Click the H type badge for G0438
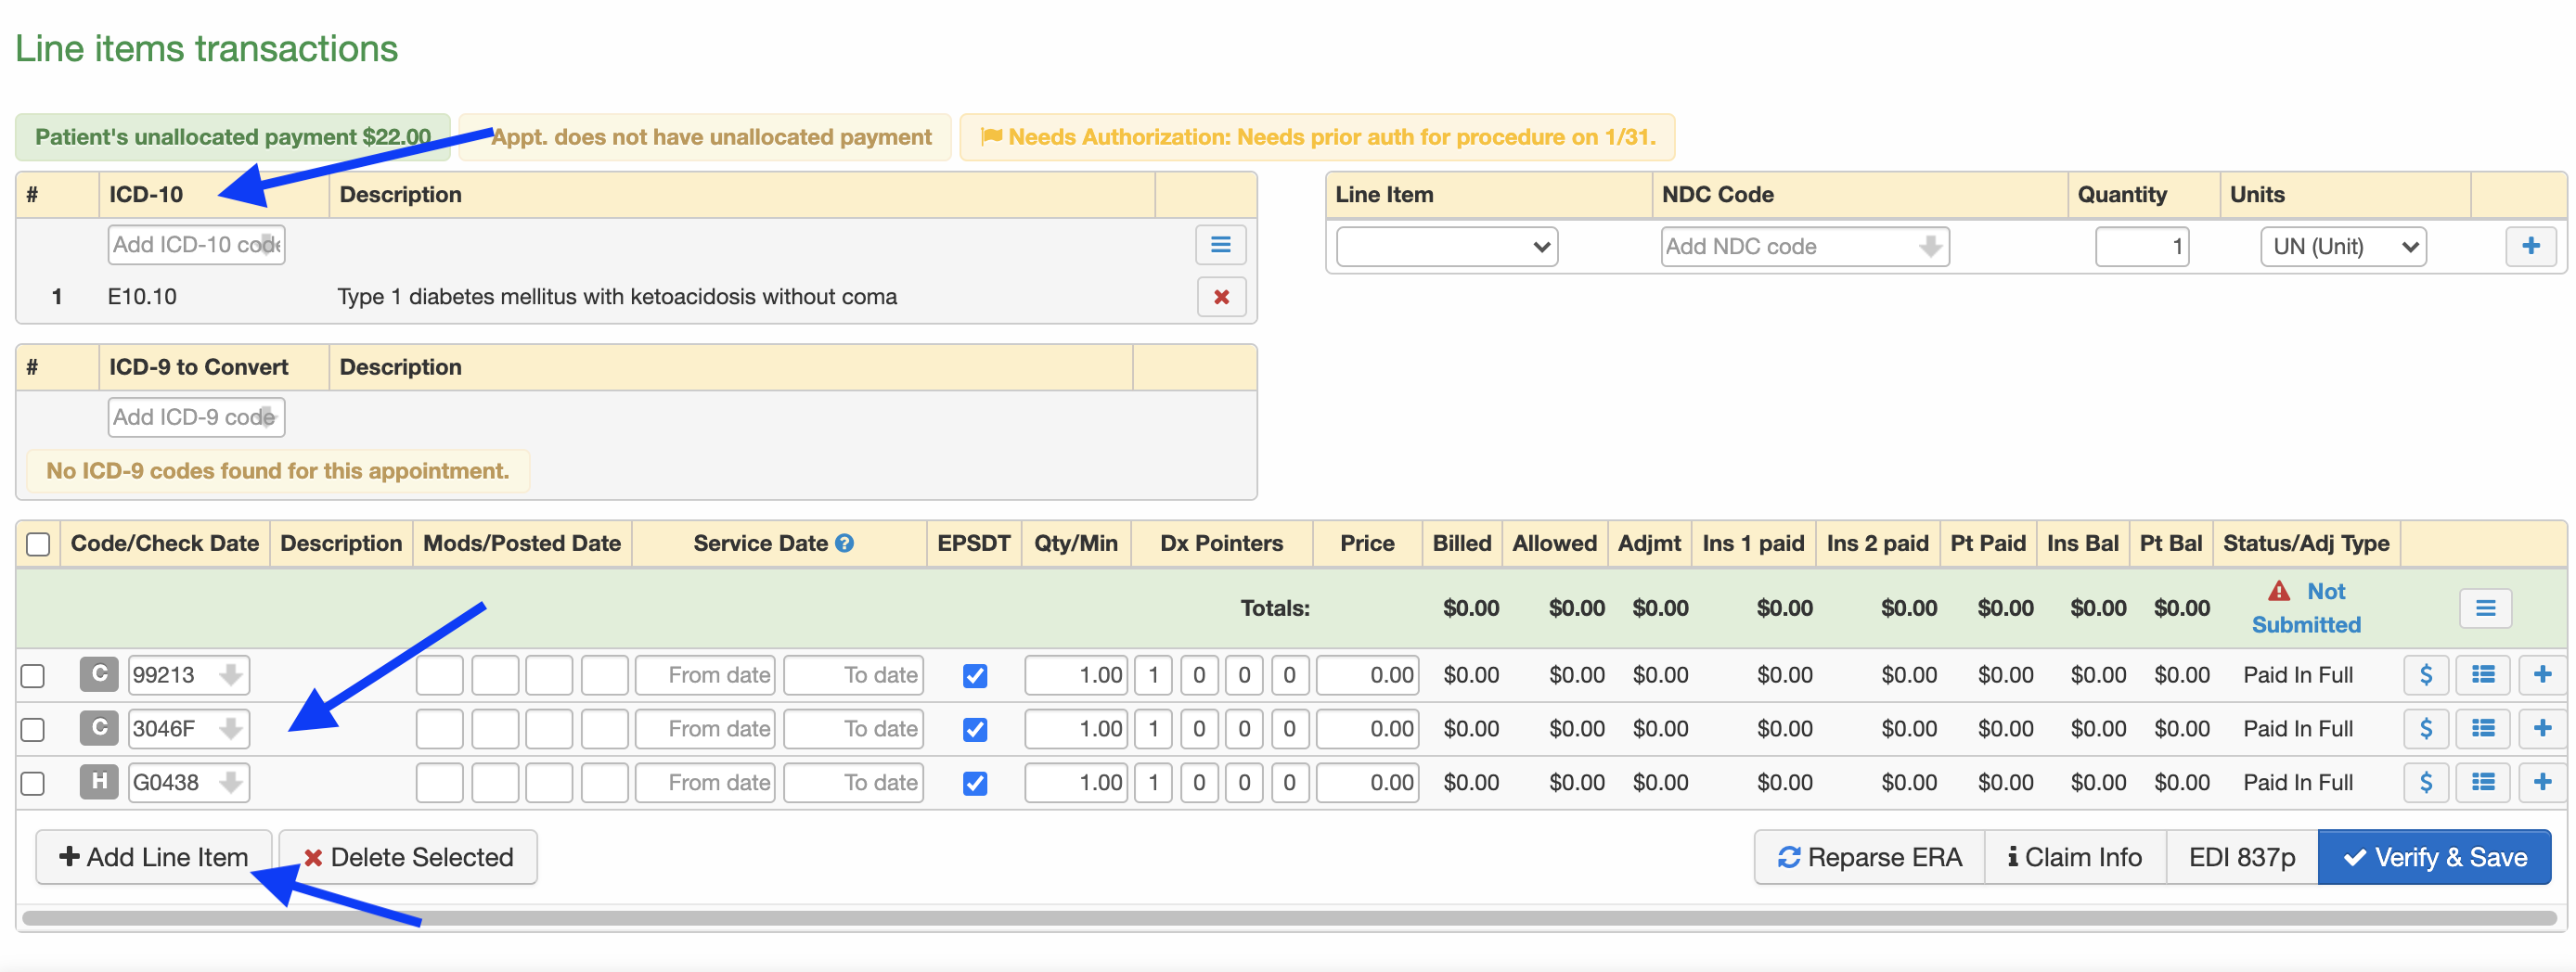The image size is (2576, 972). 99,783
